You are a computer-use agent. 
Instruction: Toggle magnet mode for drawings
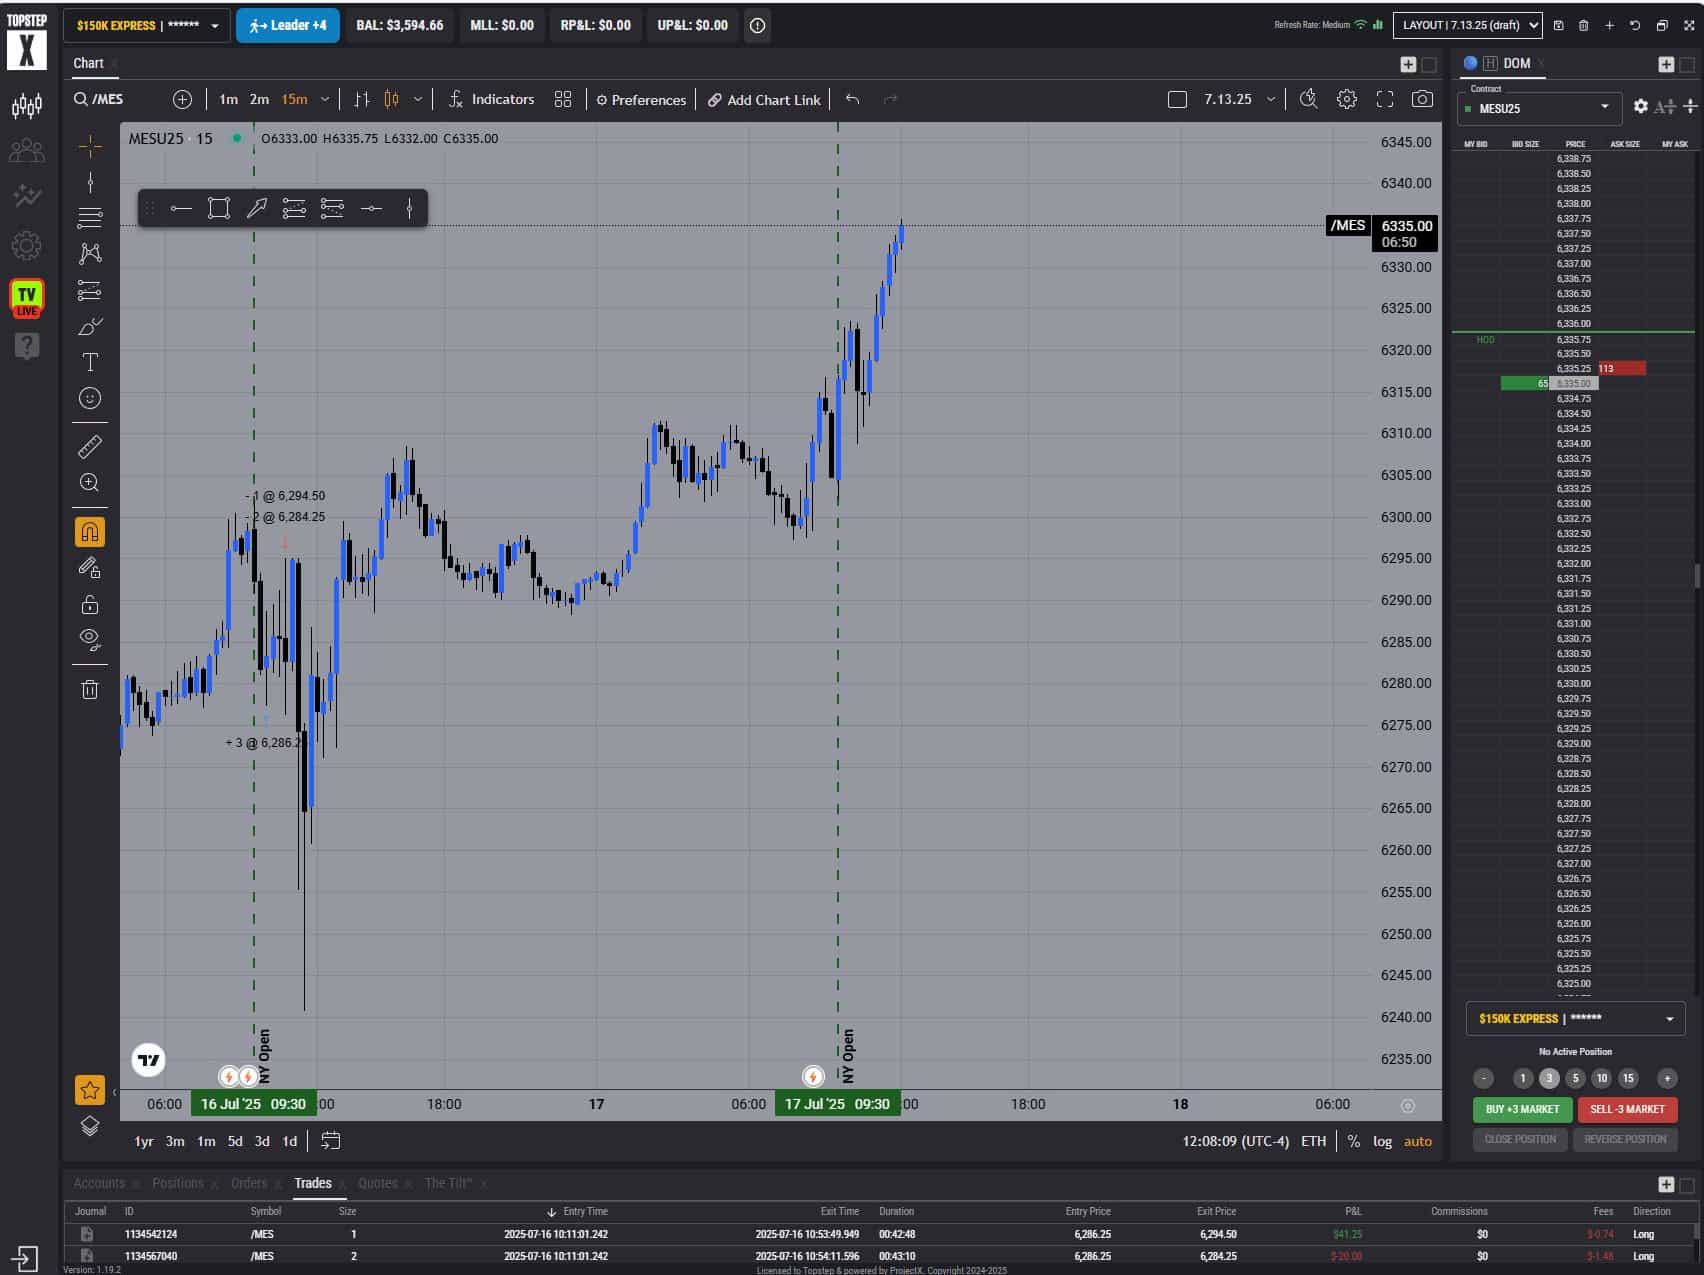point(90,532)
